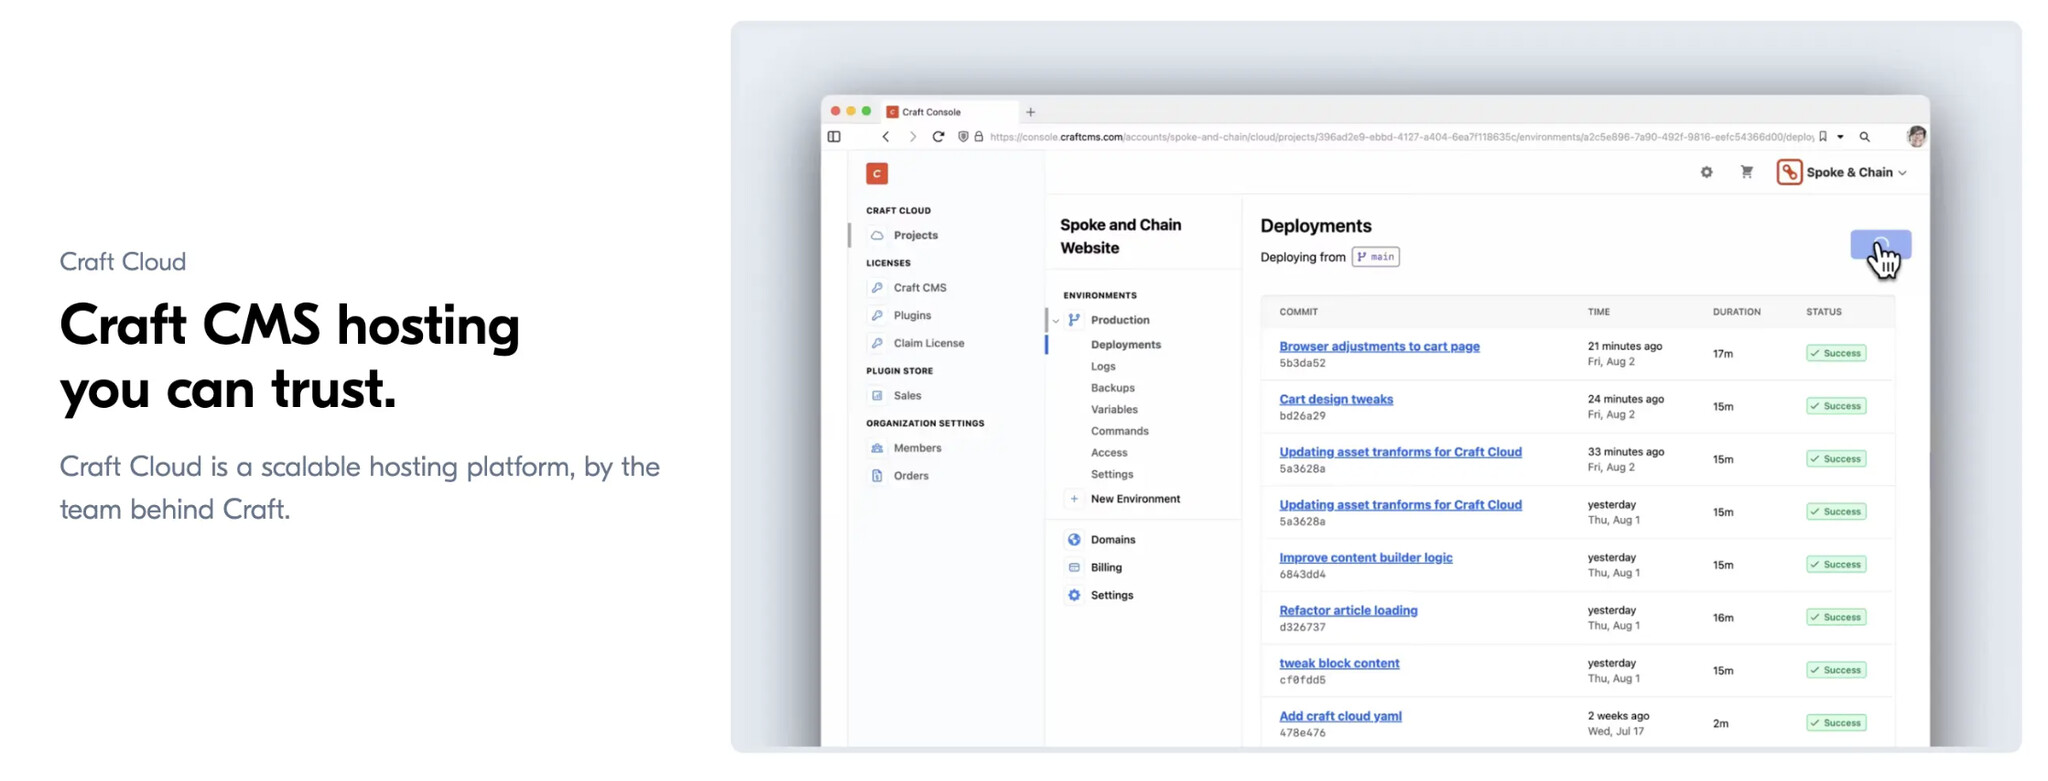Collapse the Production environment chevron
This screenshot has width=2048, height=781.
pyautogui.click(x=1056, y=321)
